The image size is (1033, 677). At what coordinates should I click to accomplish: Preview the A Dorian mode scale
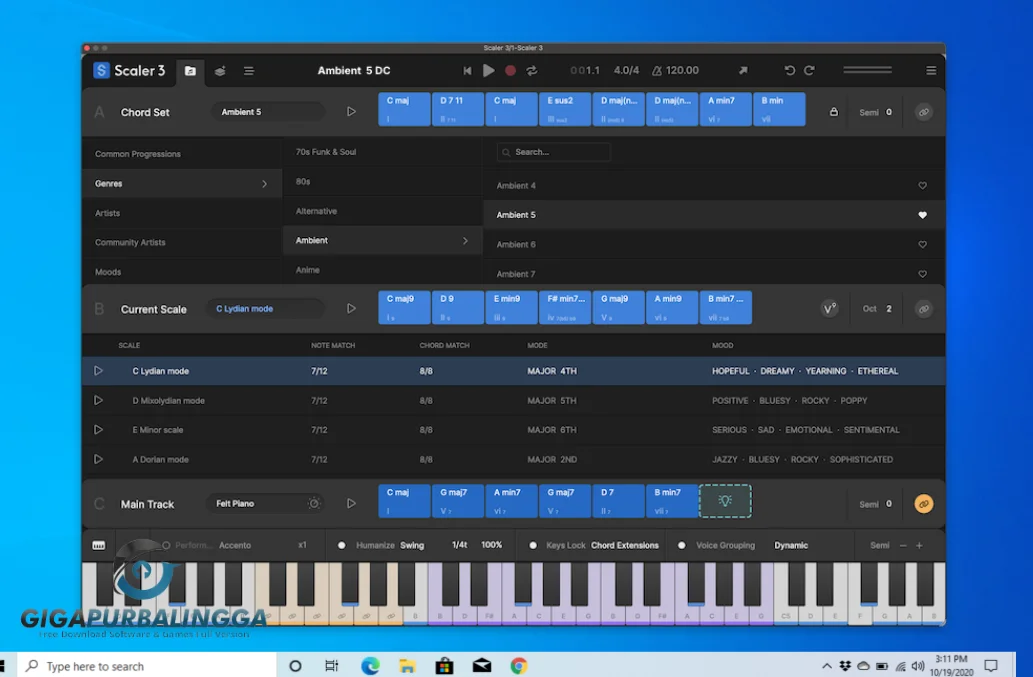click(x=98, y=459)
